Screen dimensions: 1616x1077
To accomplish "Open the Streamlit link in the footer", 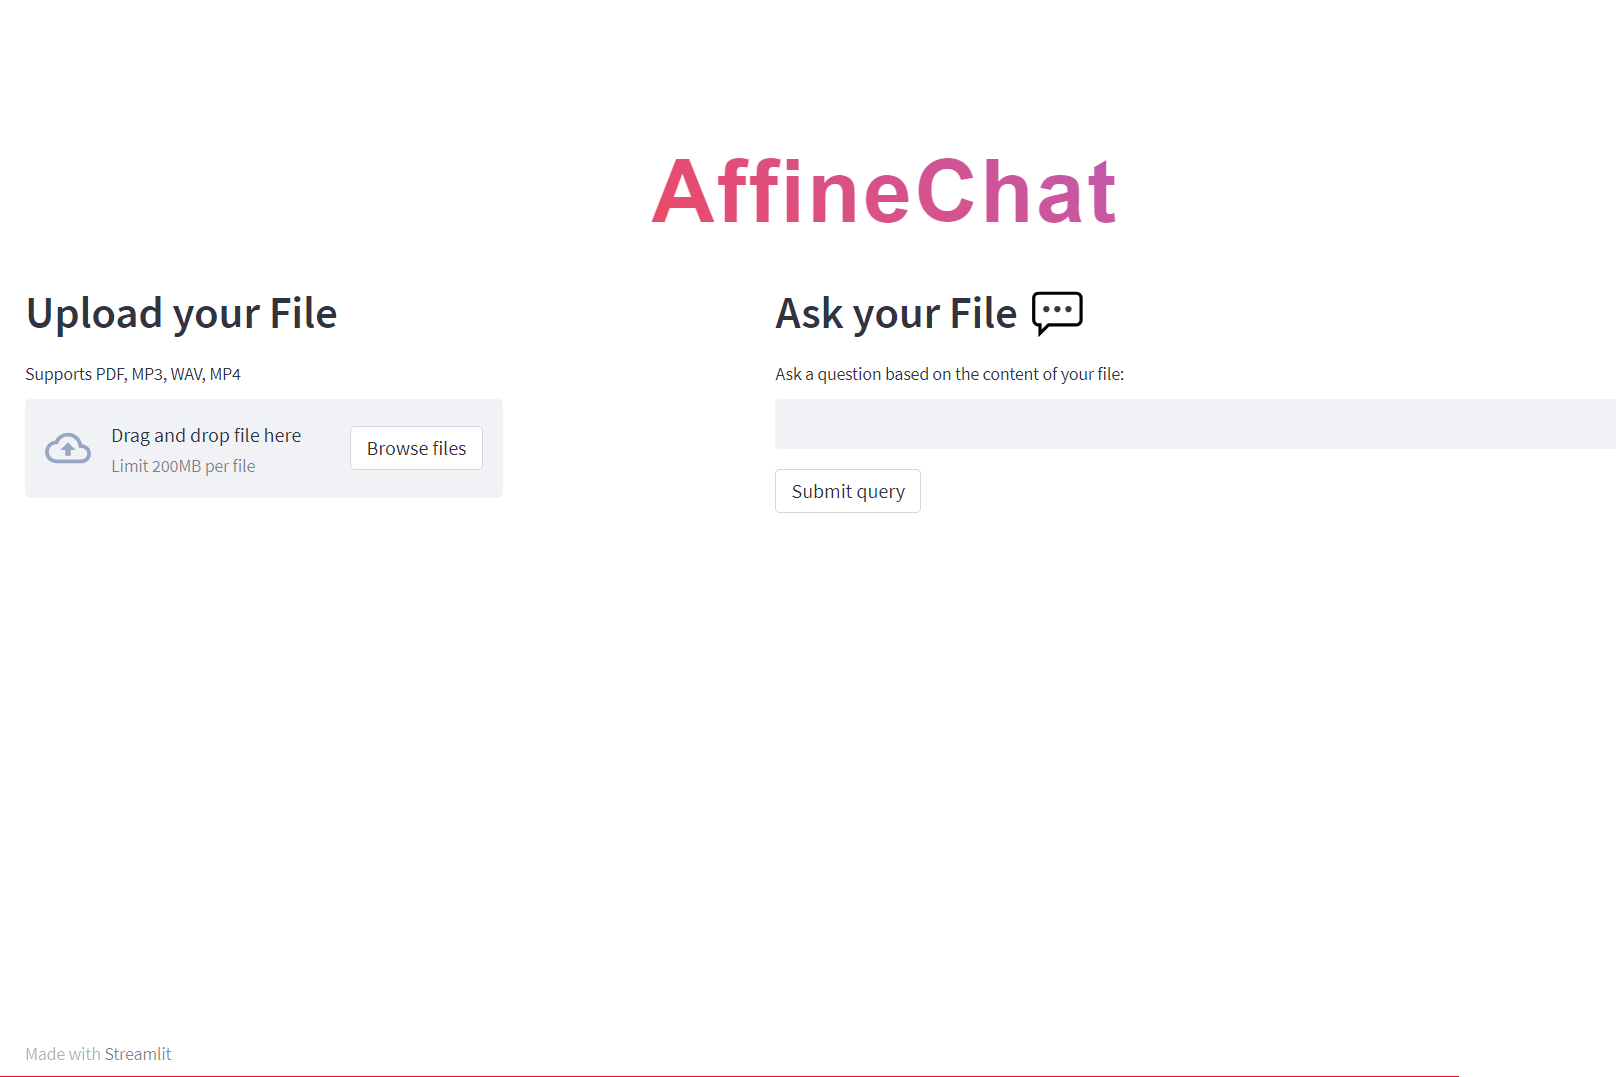I will tap(138, 1054).
